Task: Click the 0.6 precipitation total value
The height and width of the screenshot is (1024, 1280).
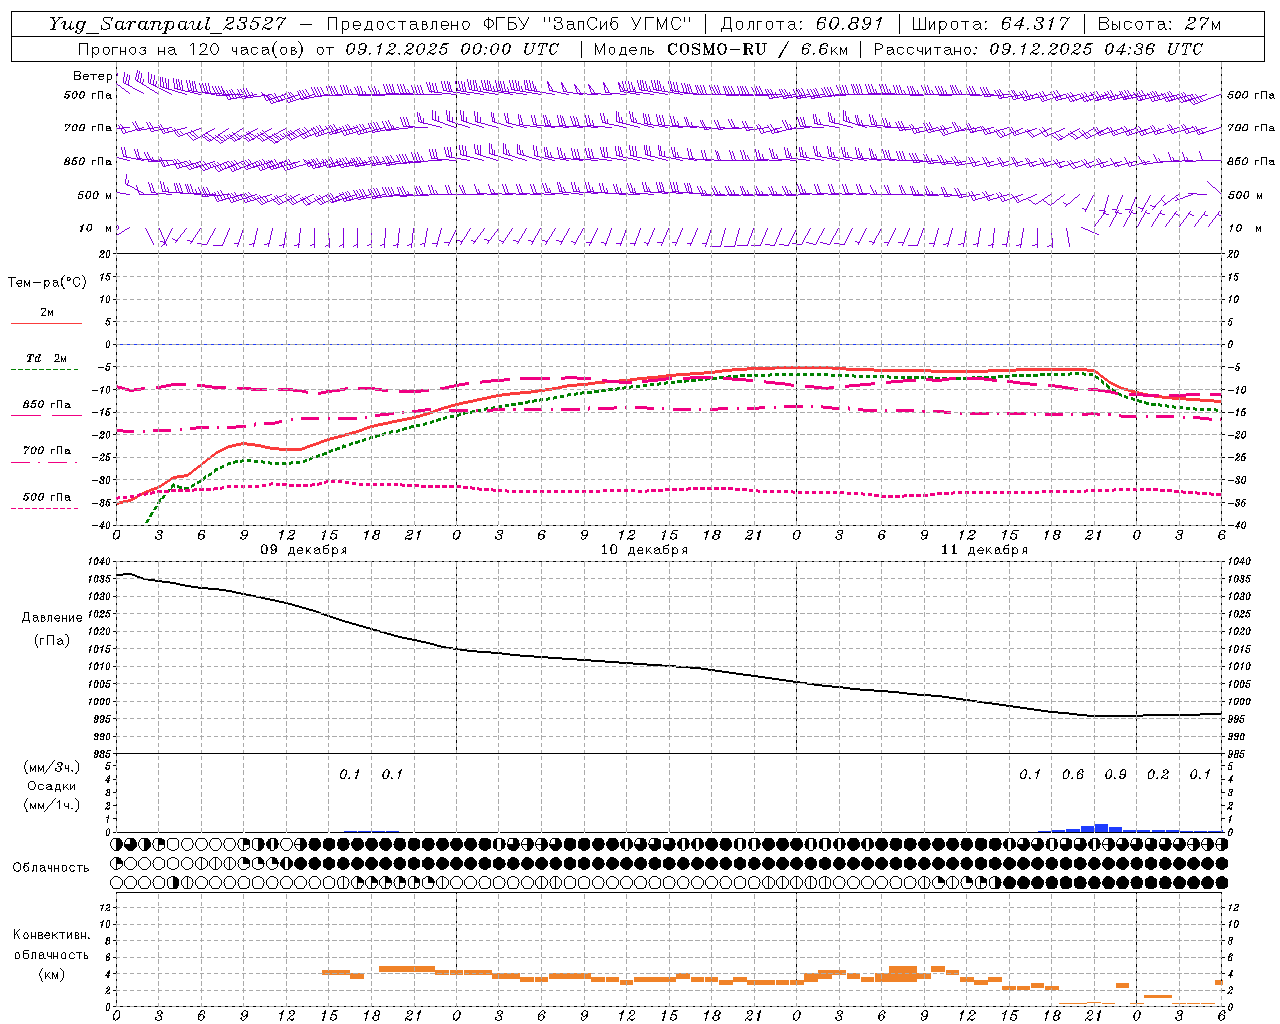Action: pyautogui.click(x=1073, y=775)
